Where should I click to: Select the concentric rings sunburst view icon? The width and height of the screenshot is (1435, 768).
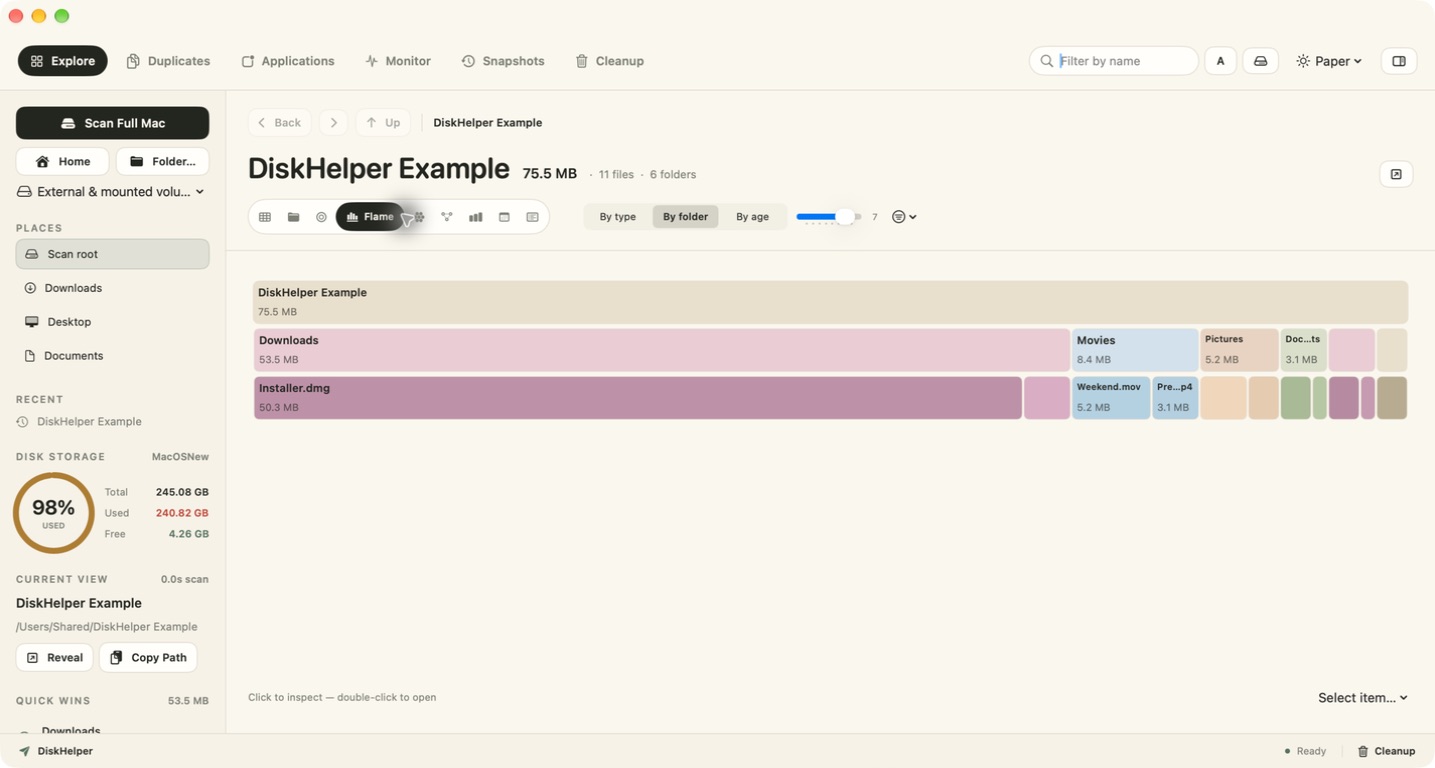point(321,217)
